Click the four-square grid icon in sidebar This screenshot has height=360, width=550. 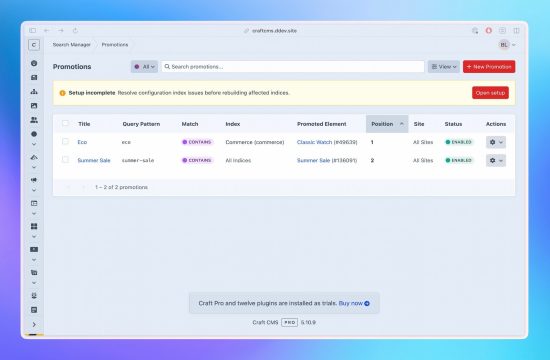pyautogui.click(x=34, y=226)
